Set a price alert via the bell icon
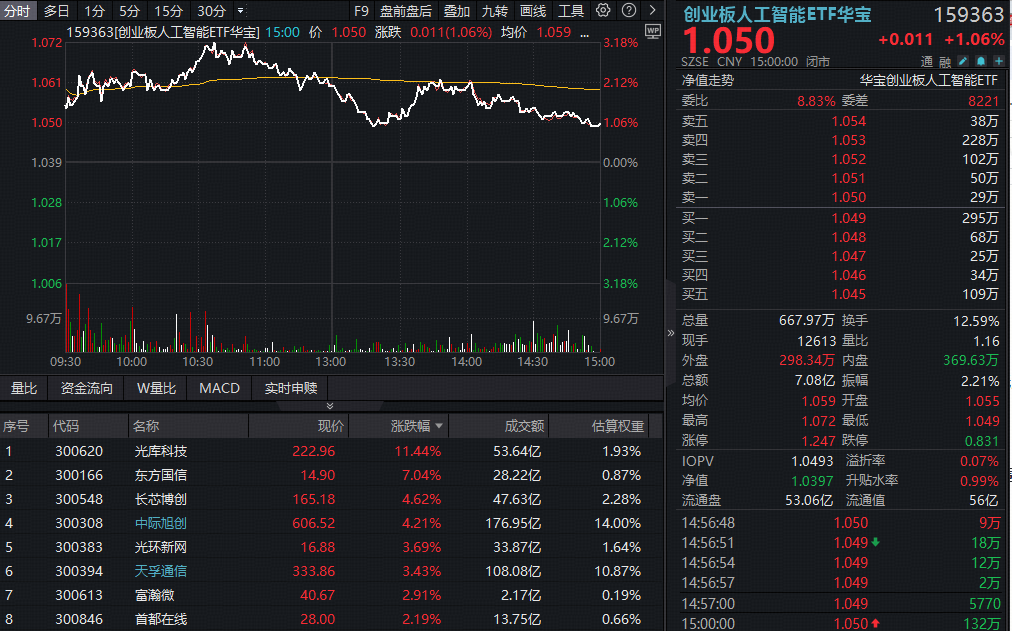 [981, 61]
